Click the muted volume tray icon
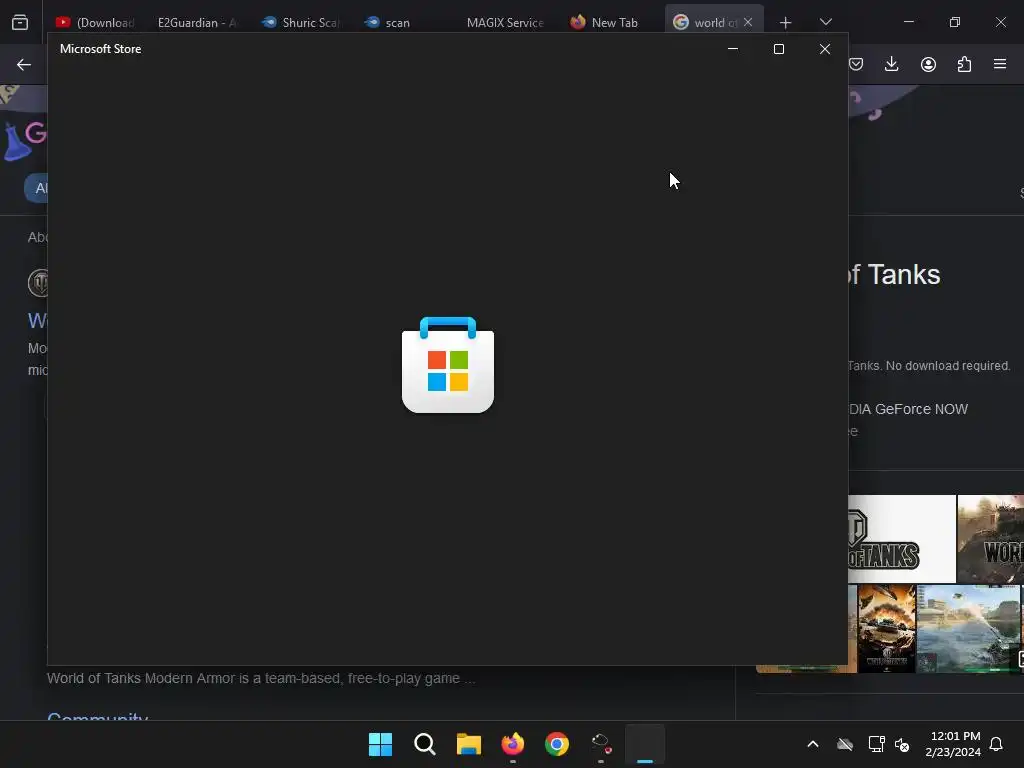The width and height of the screenshot is (1024, 768). point(902,744)
